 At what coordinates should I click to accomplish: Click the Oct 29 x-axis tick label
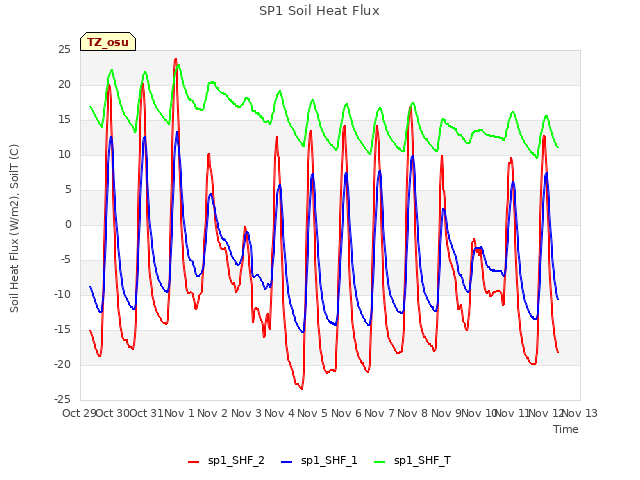79,413
